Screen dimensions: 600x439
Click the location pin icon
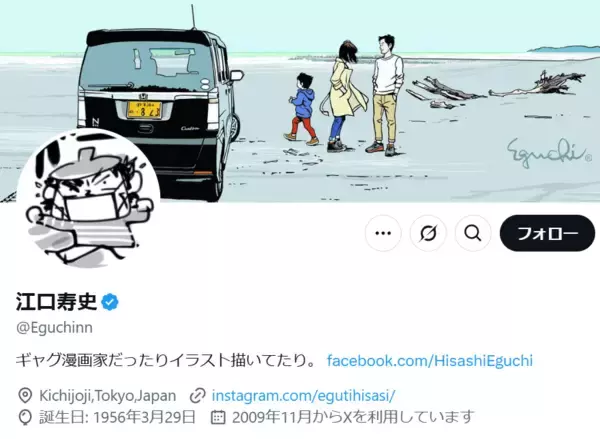(25, 395)
